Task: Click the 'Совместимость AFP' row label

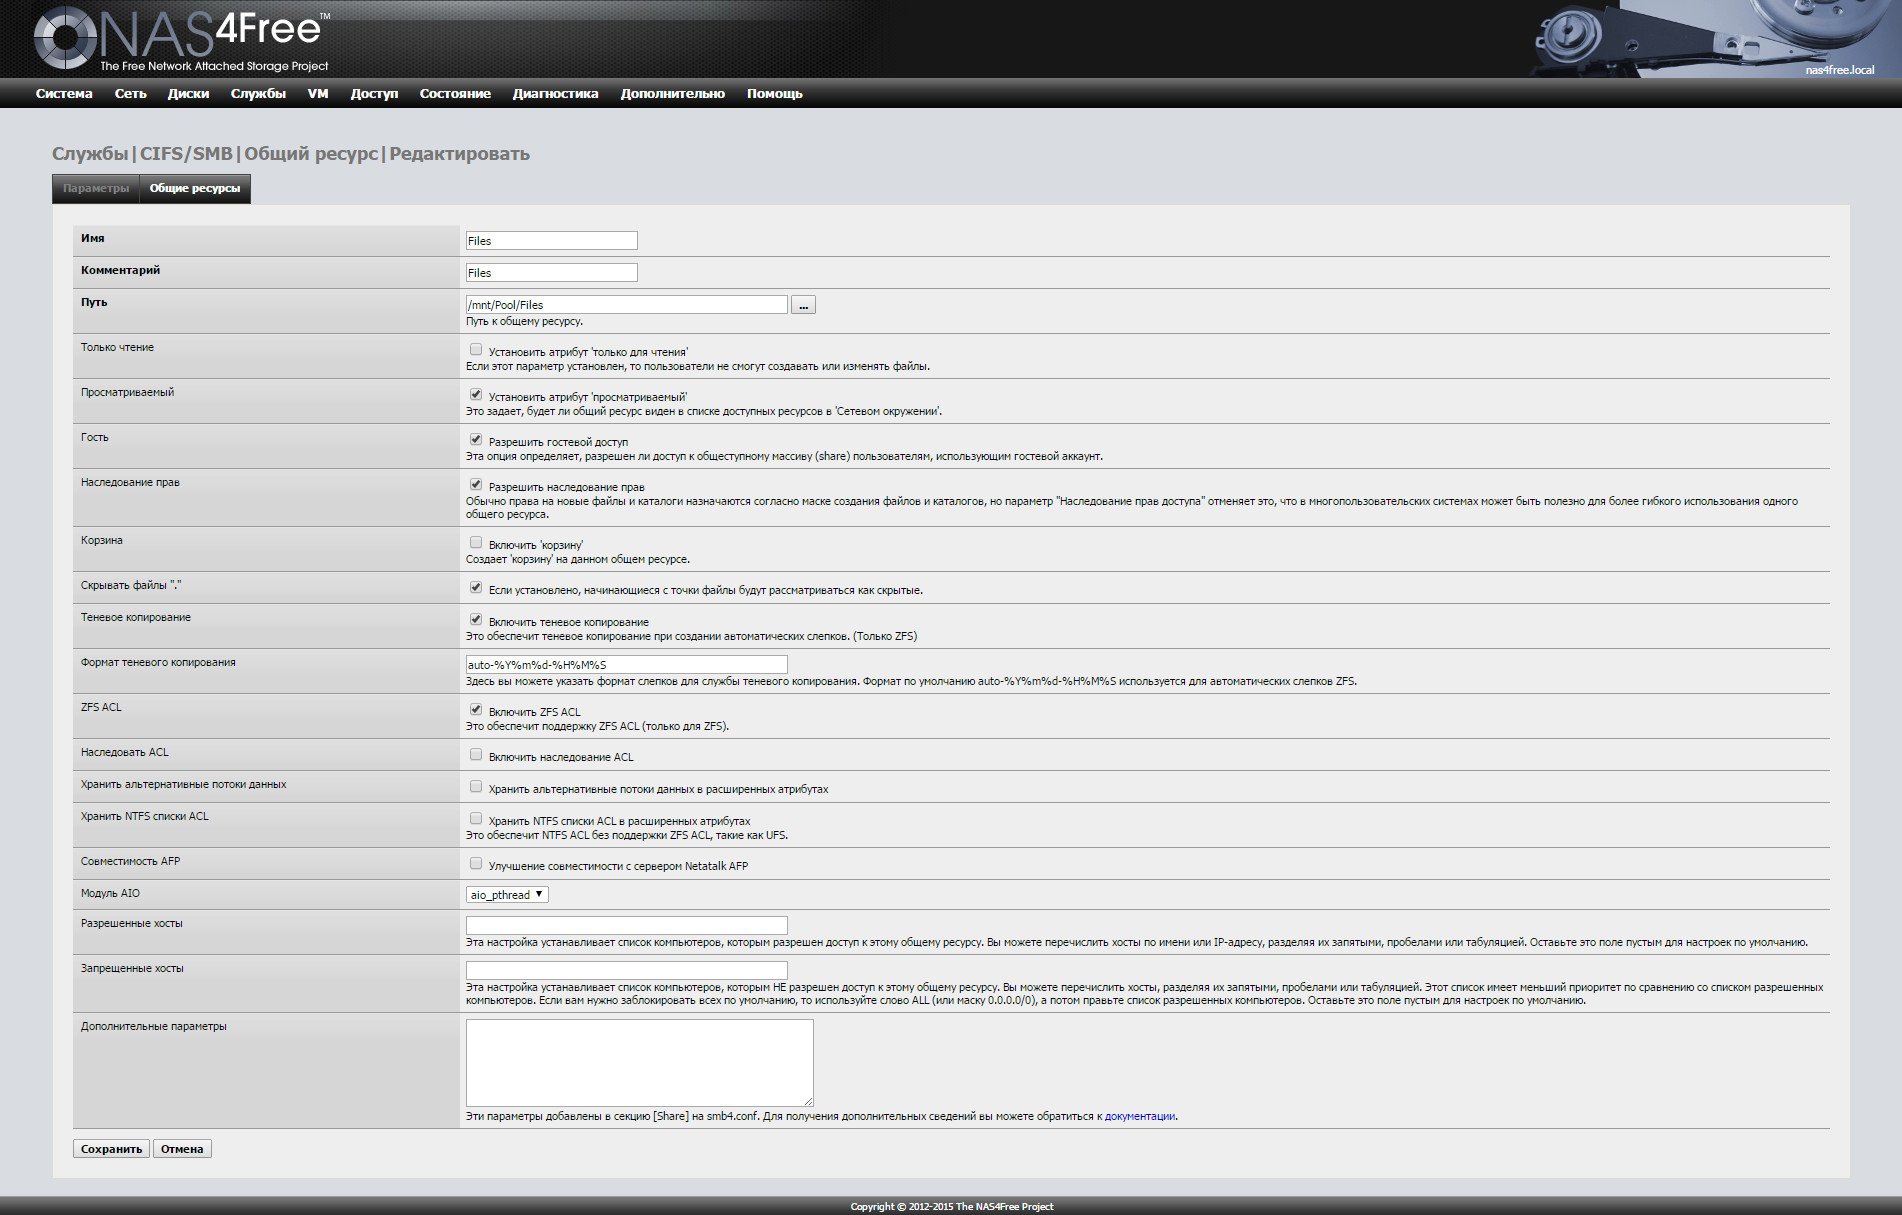Action: pos(131,862)
